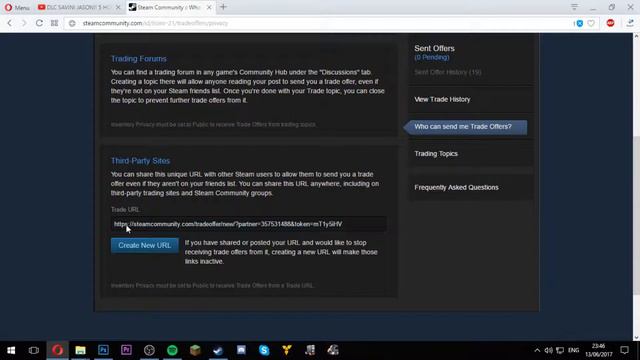This screenshot has height=360, width=640.
Task: Go forward to next page
Action: [x=24, y=23]
